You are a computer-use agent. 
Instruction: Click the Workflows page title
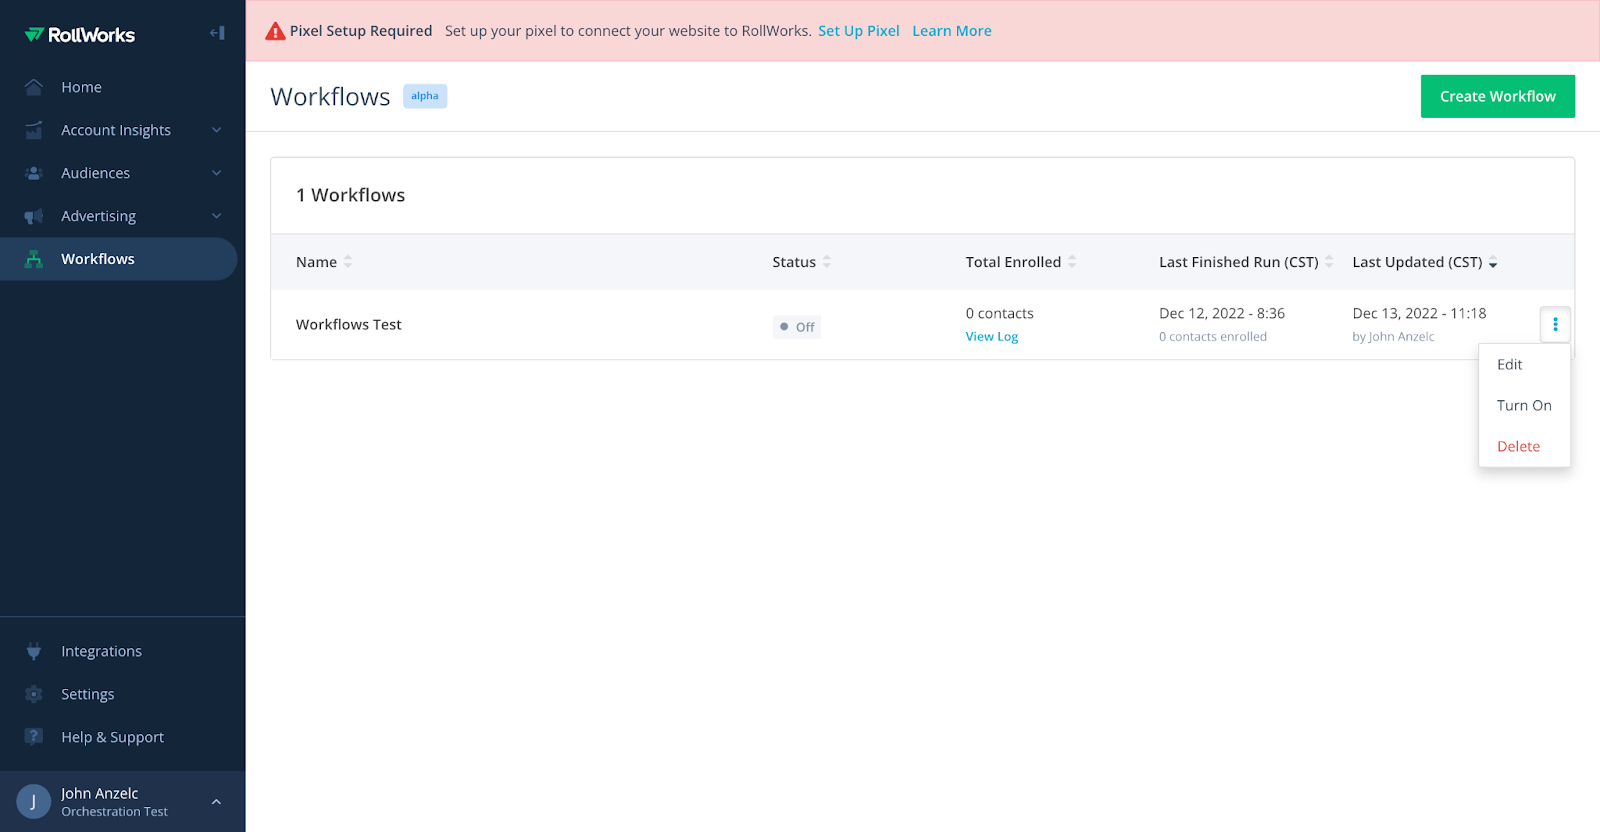point(330,97)
